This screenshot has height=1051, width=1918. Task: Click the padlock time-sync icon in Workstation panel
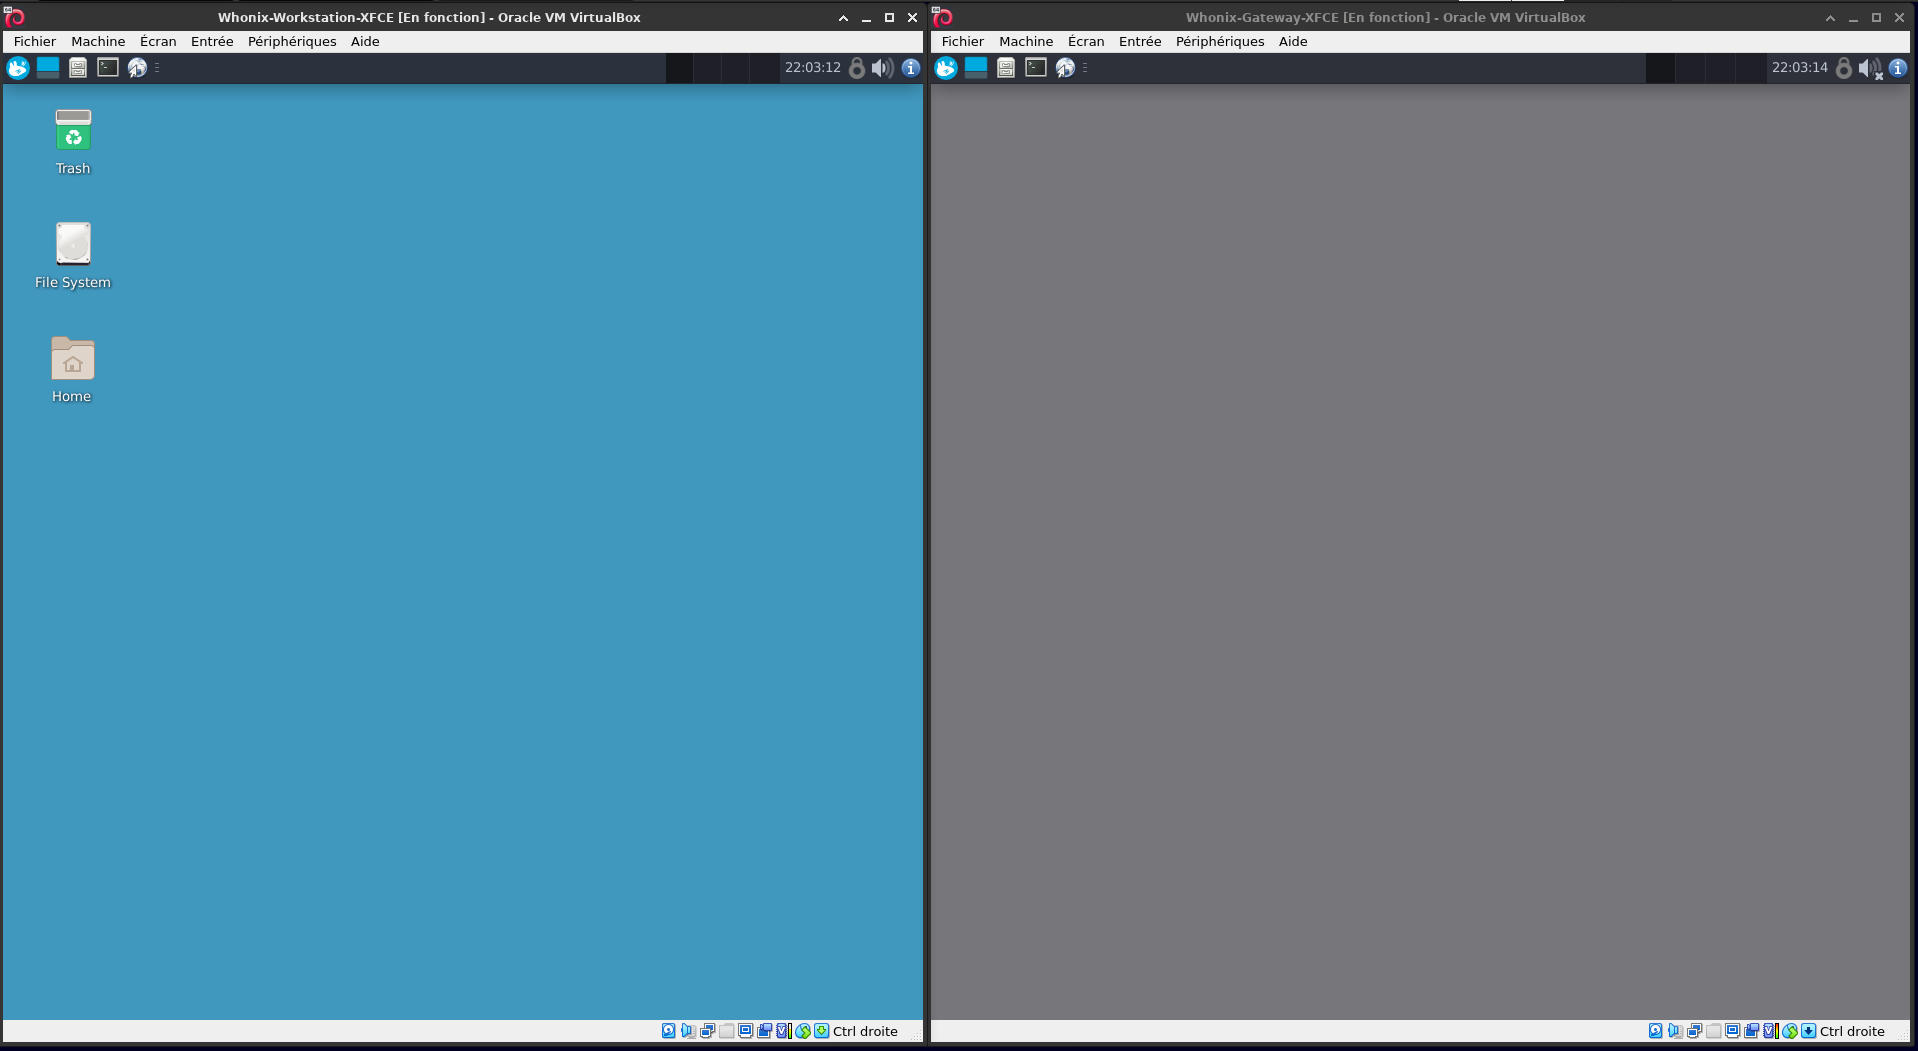tap(857, 67)
